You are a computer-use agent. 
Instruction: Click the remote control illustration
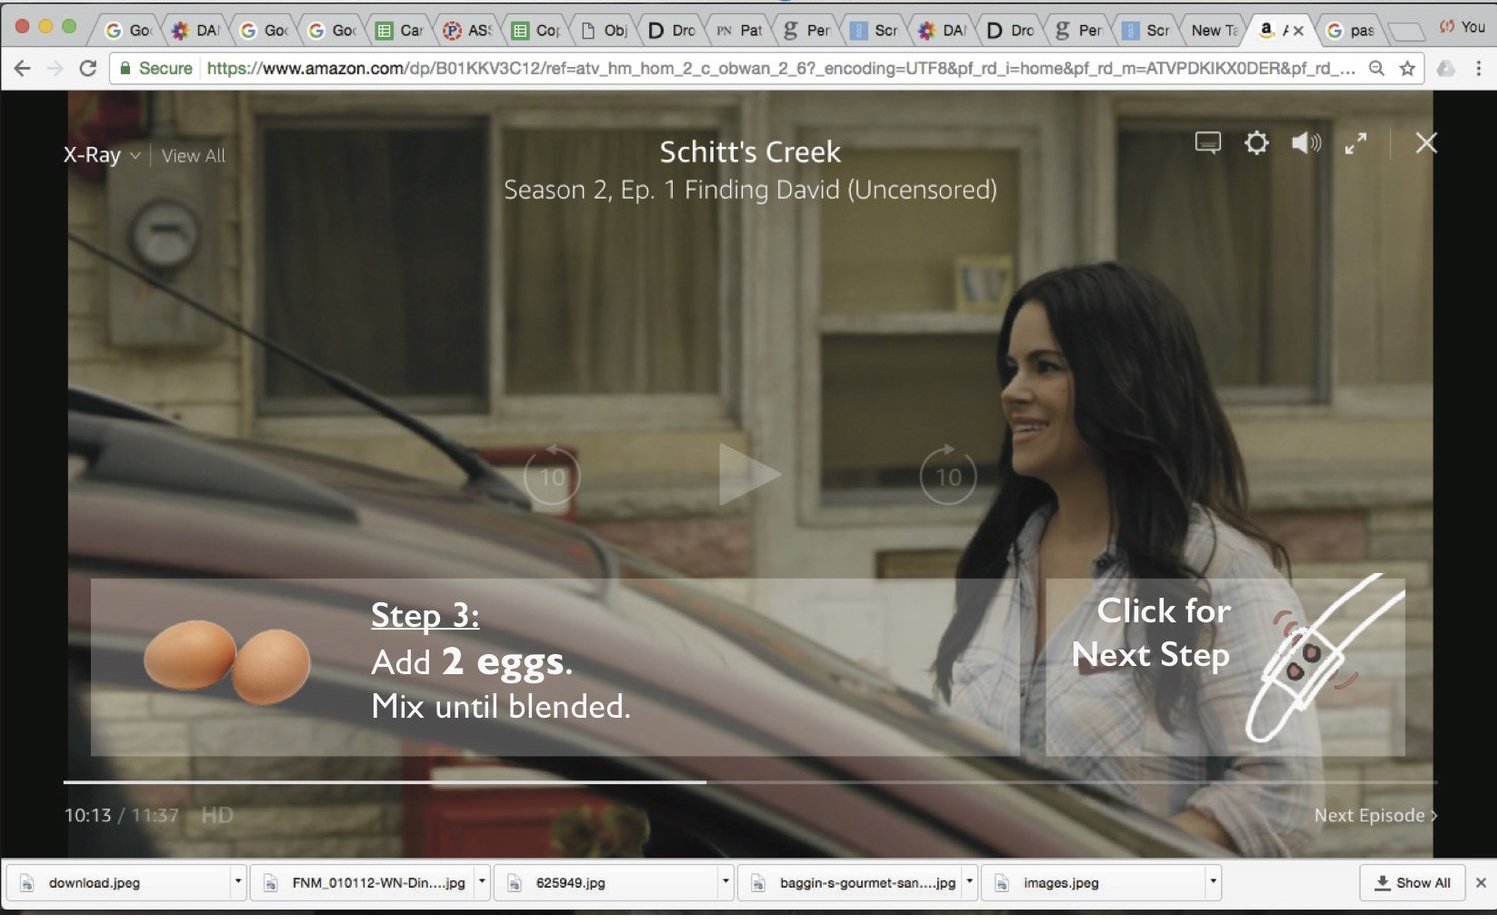pos(1326,658)
